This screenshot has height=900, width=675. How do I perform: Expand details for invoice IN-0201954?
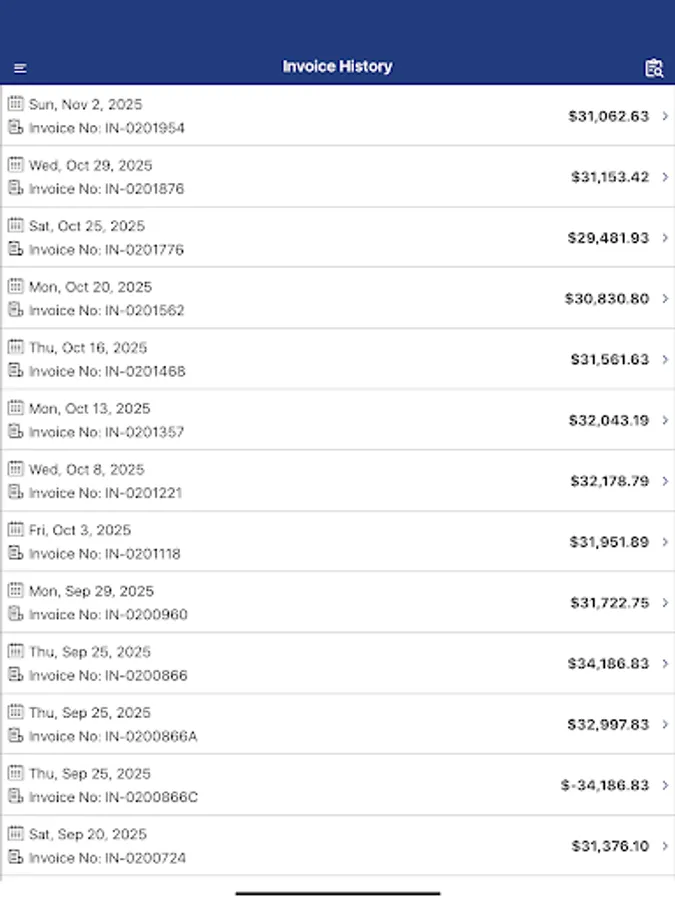[663, 116]
